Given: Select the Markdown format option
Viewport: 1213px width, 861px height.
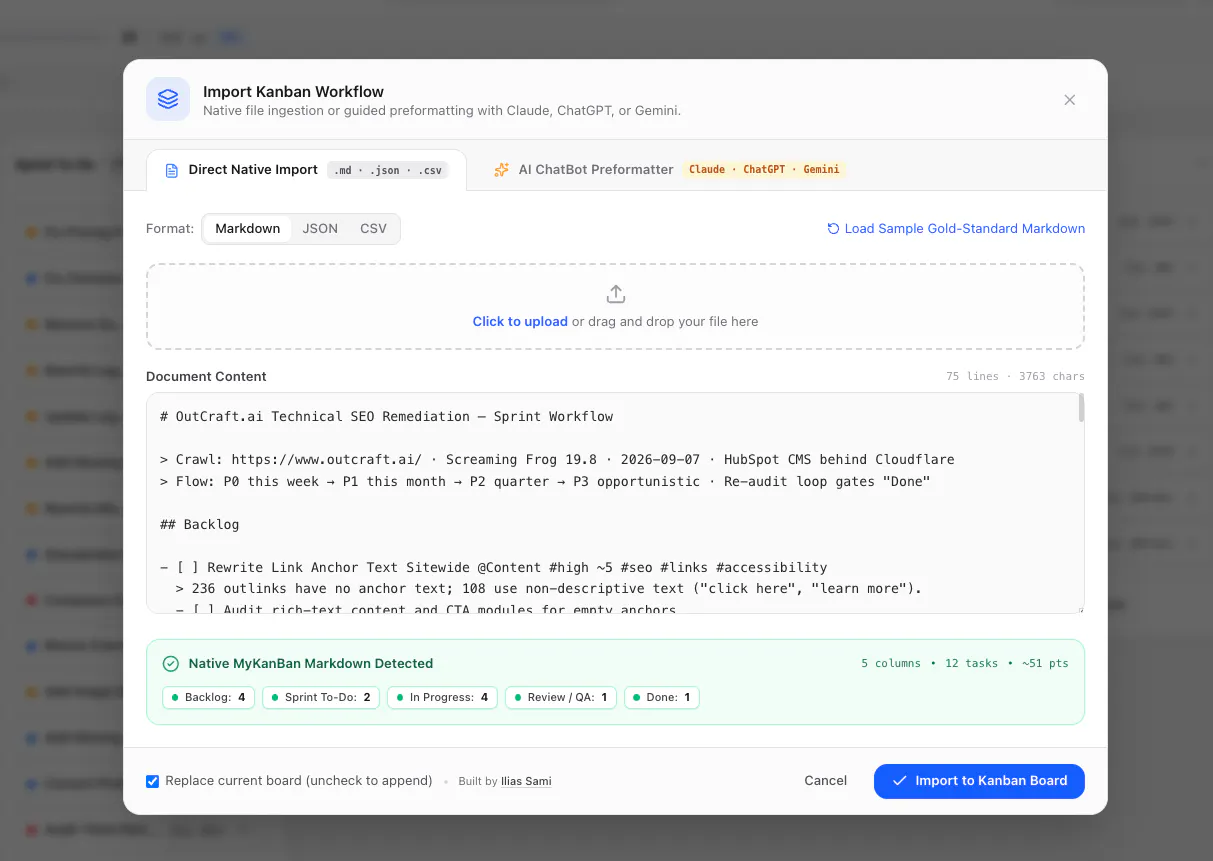Looking at the screenshot, I should [248, 228].
